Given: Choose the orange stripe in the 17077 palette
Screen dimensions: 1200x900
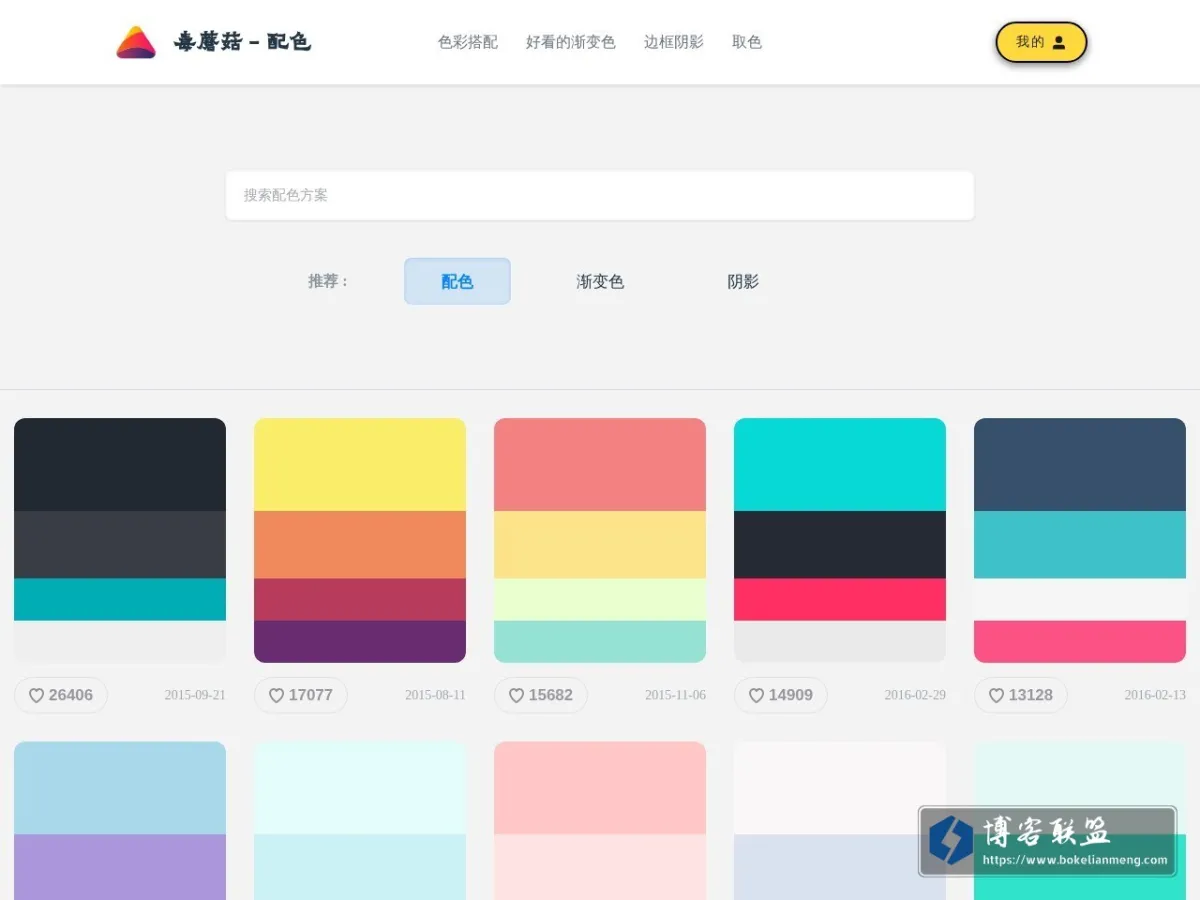Looking at the screenshot, I should (360, 545).
